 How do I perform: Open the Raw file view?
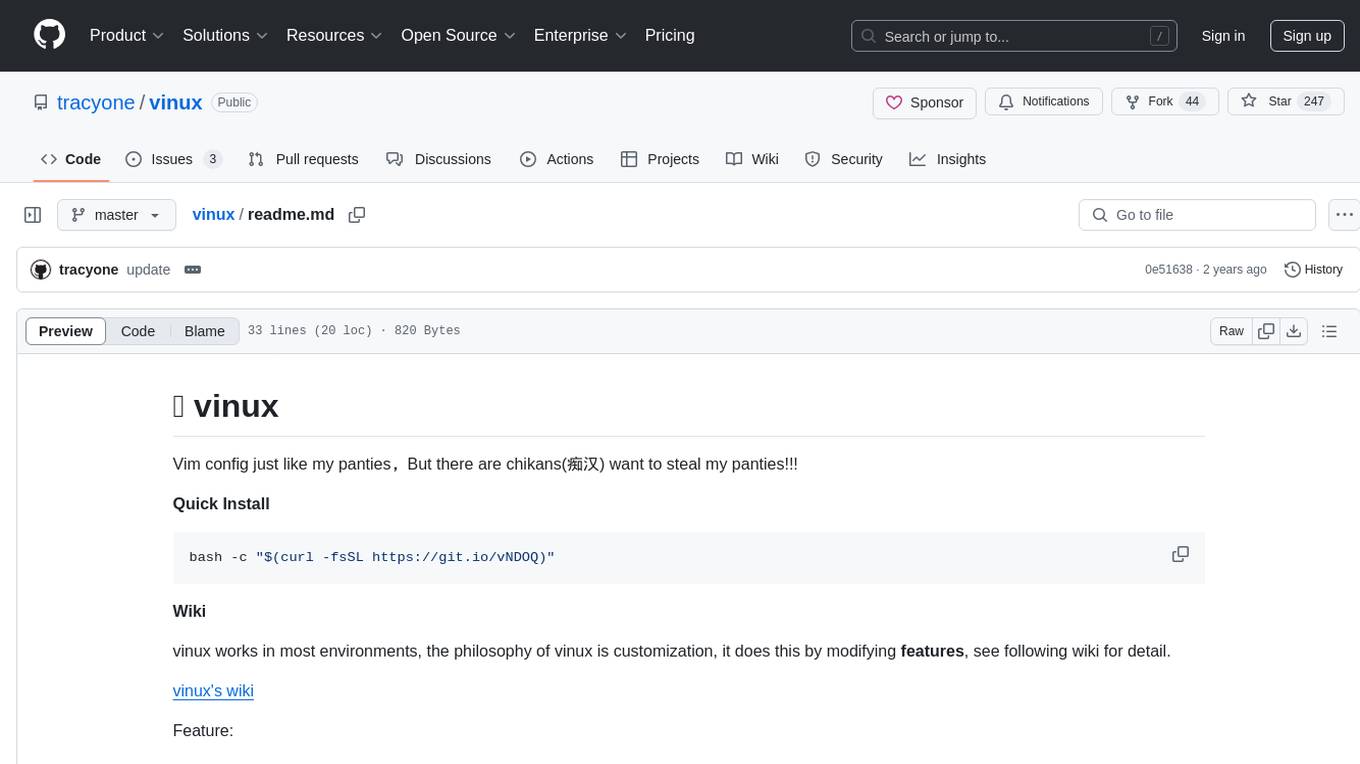1231,331
